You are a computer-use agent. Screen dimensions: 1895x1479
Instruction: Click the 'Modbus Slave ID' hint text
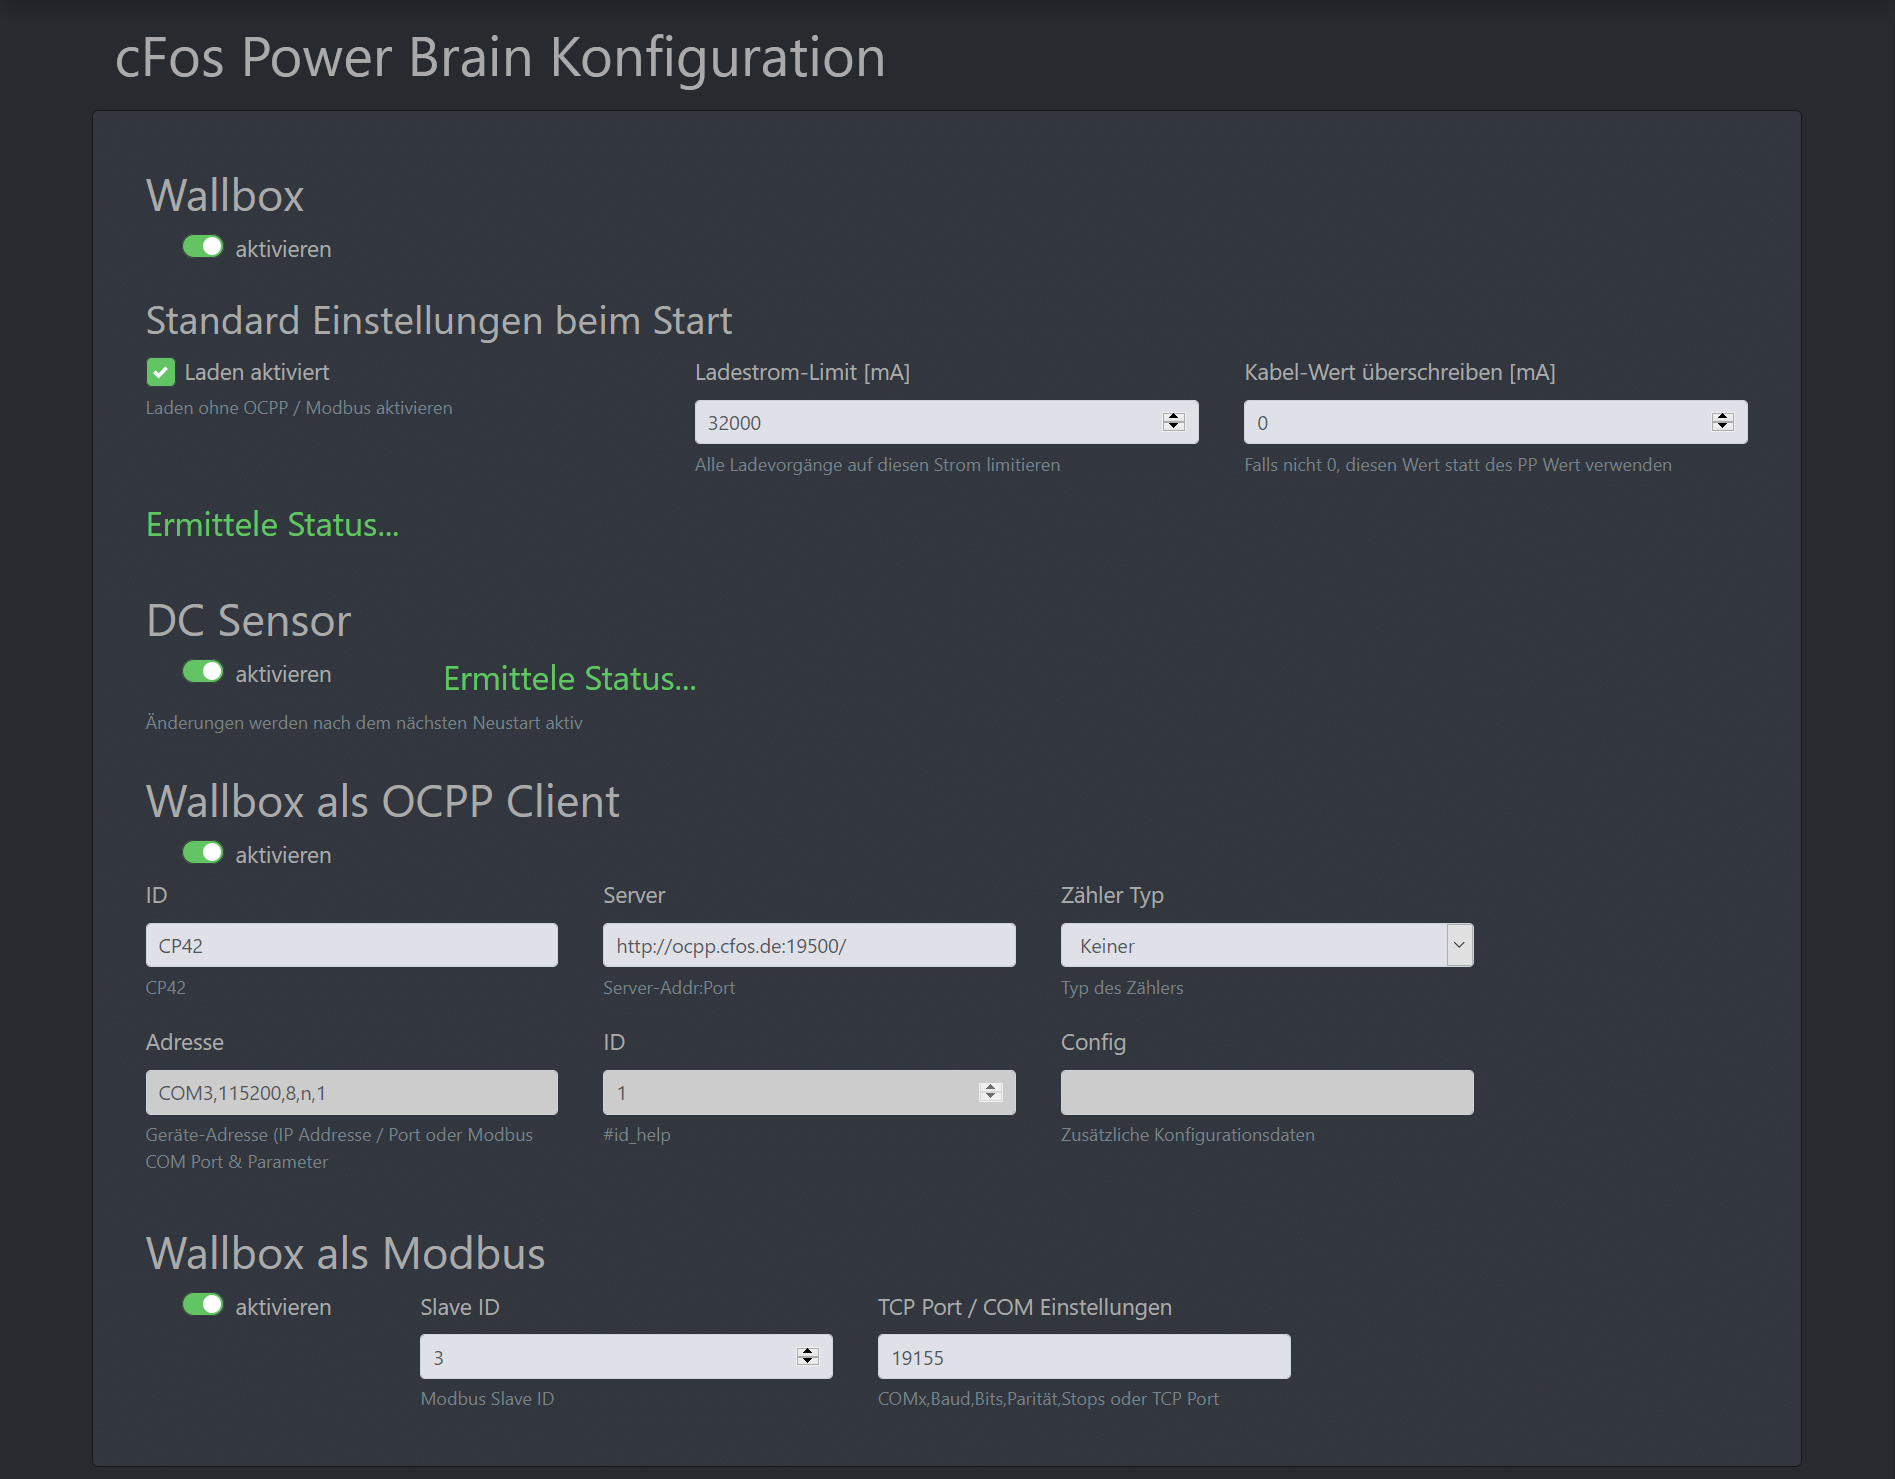tap(487, 1399)
